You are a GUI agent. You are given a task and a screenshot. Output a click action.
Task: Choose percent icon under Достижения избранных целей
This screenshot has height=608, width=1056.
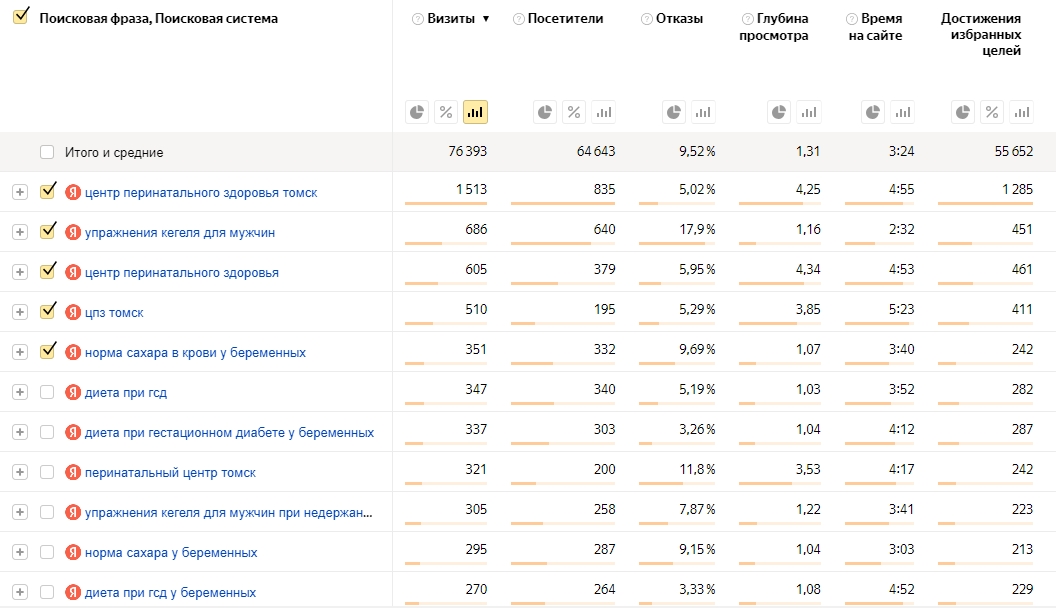(992, 112)
